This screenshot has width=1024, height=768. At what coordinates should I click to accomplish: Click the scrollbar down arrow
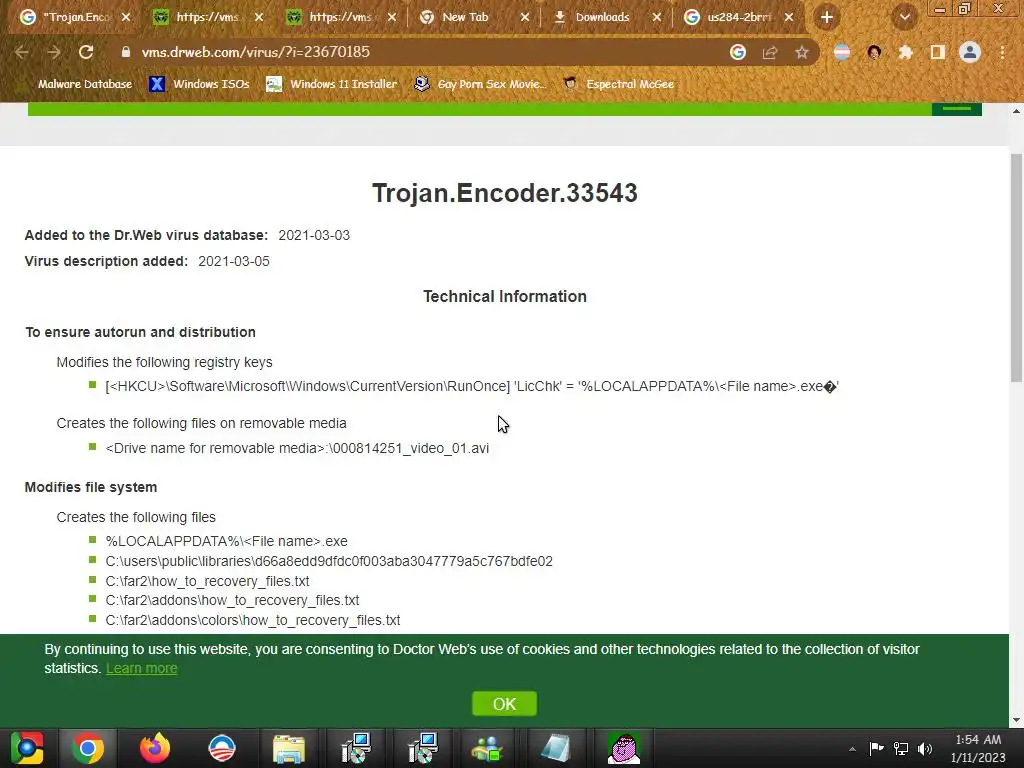pos(1016,720)
